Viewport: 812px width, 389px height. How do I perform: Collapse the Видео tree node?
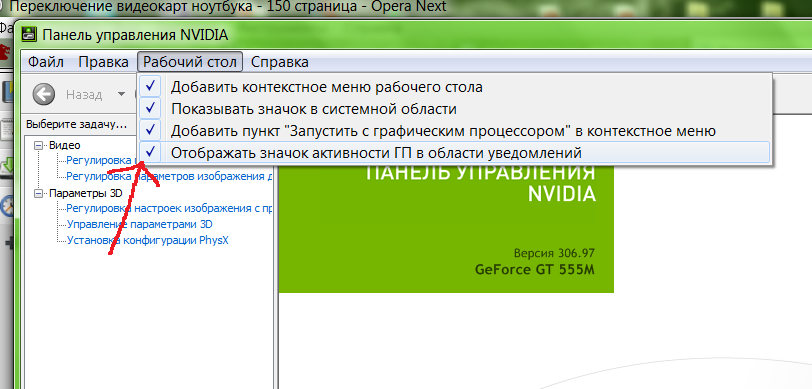click(38, 146)
